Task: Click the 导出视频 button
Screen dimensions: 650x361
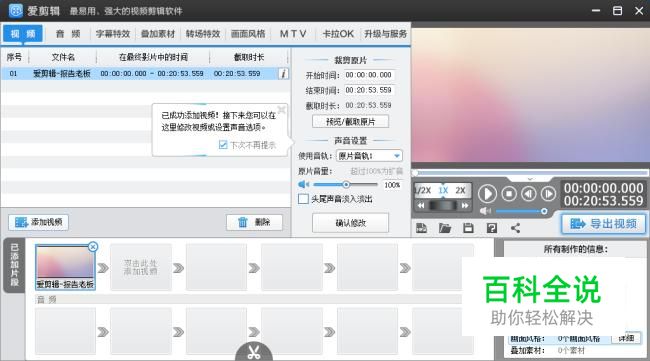Action: click(604, 224)
